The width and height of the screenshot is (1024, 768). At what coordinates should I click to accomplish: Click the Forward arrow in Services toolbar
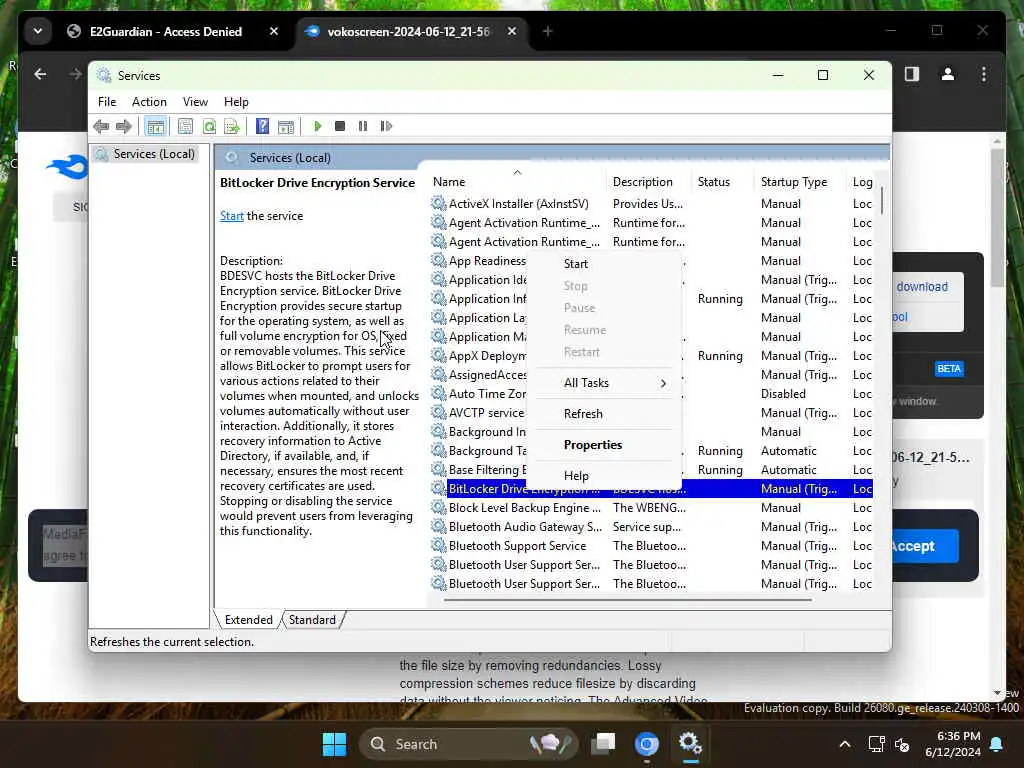123,126
